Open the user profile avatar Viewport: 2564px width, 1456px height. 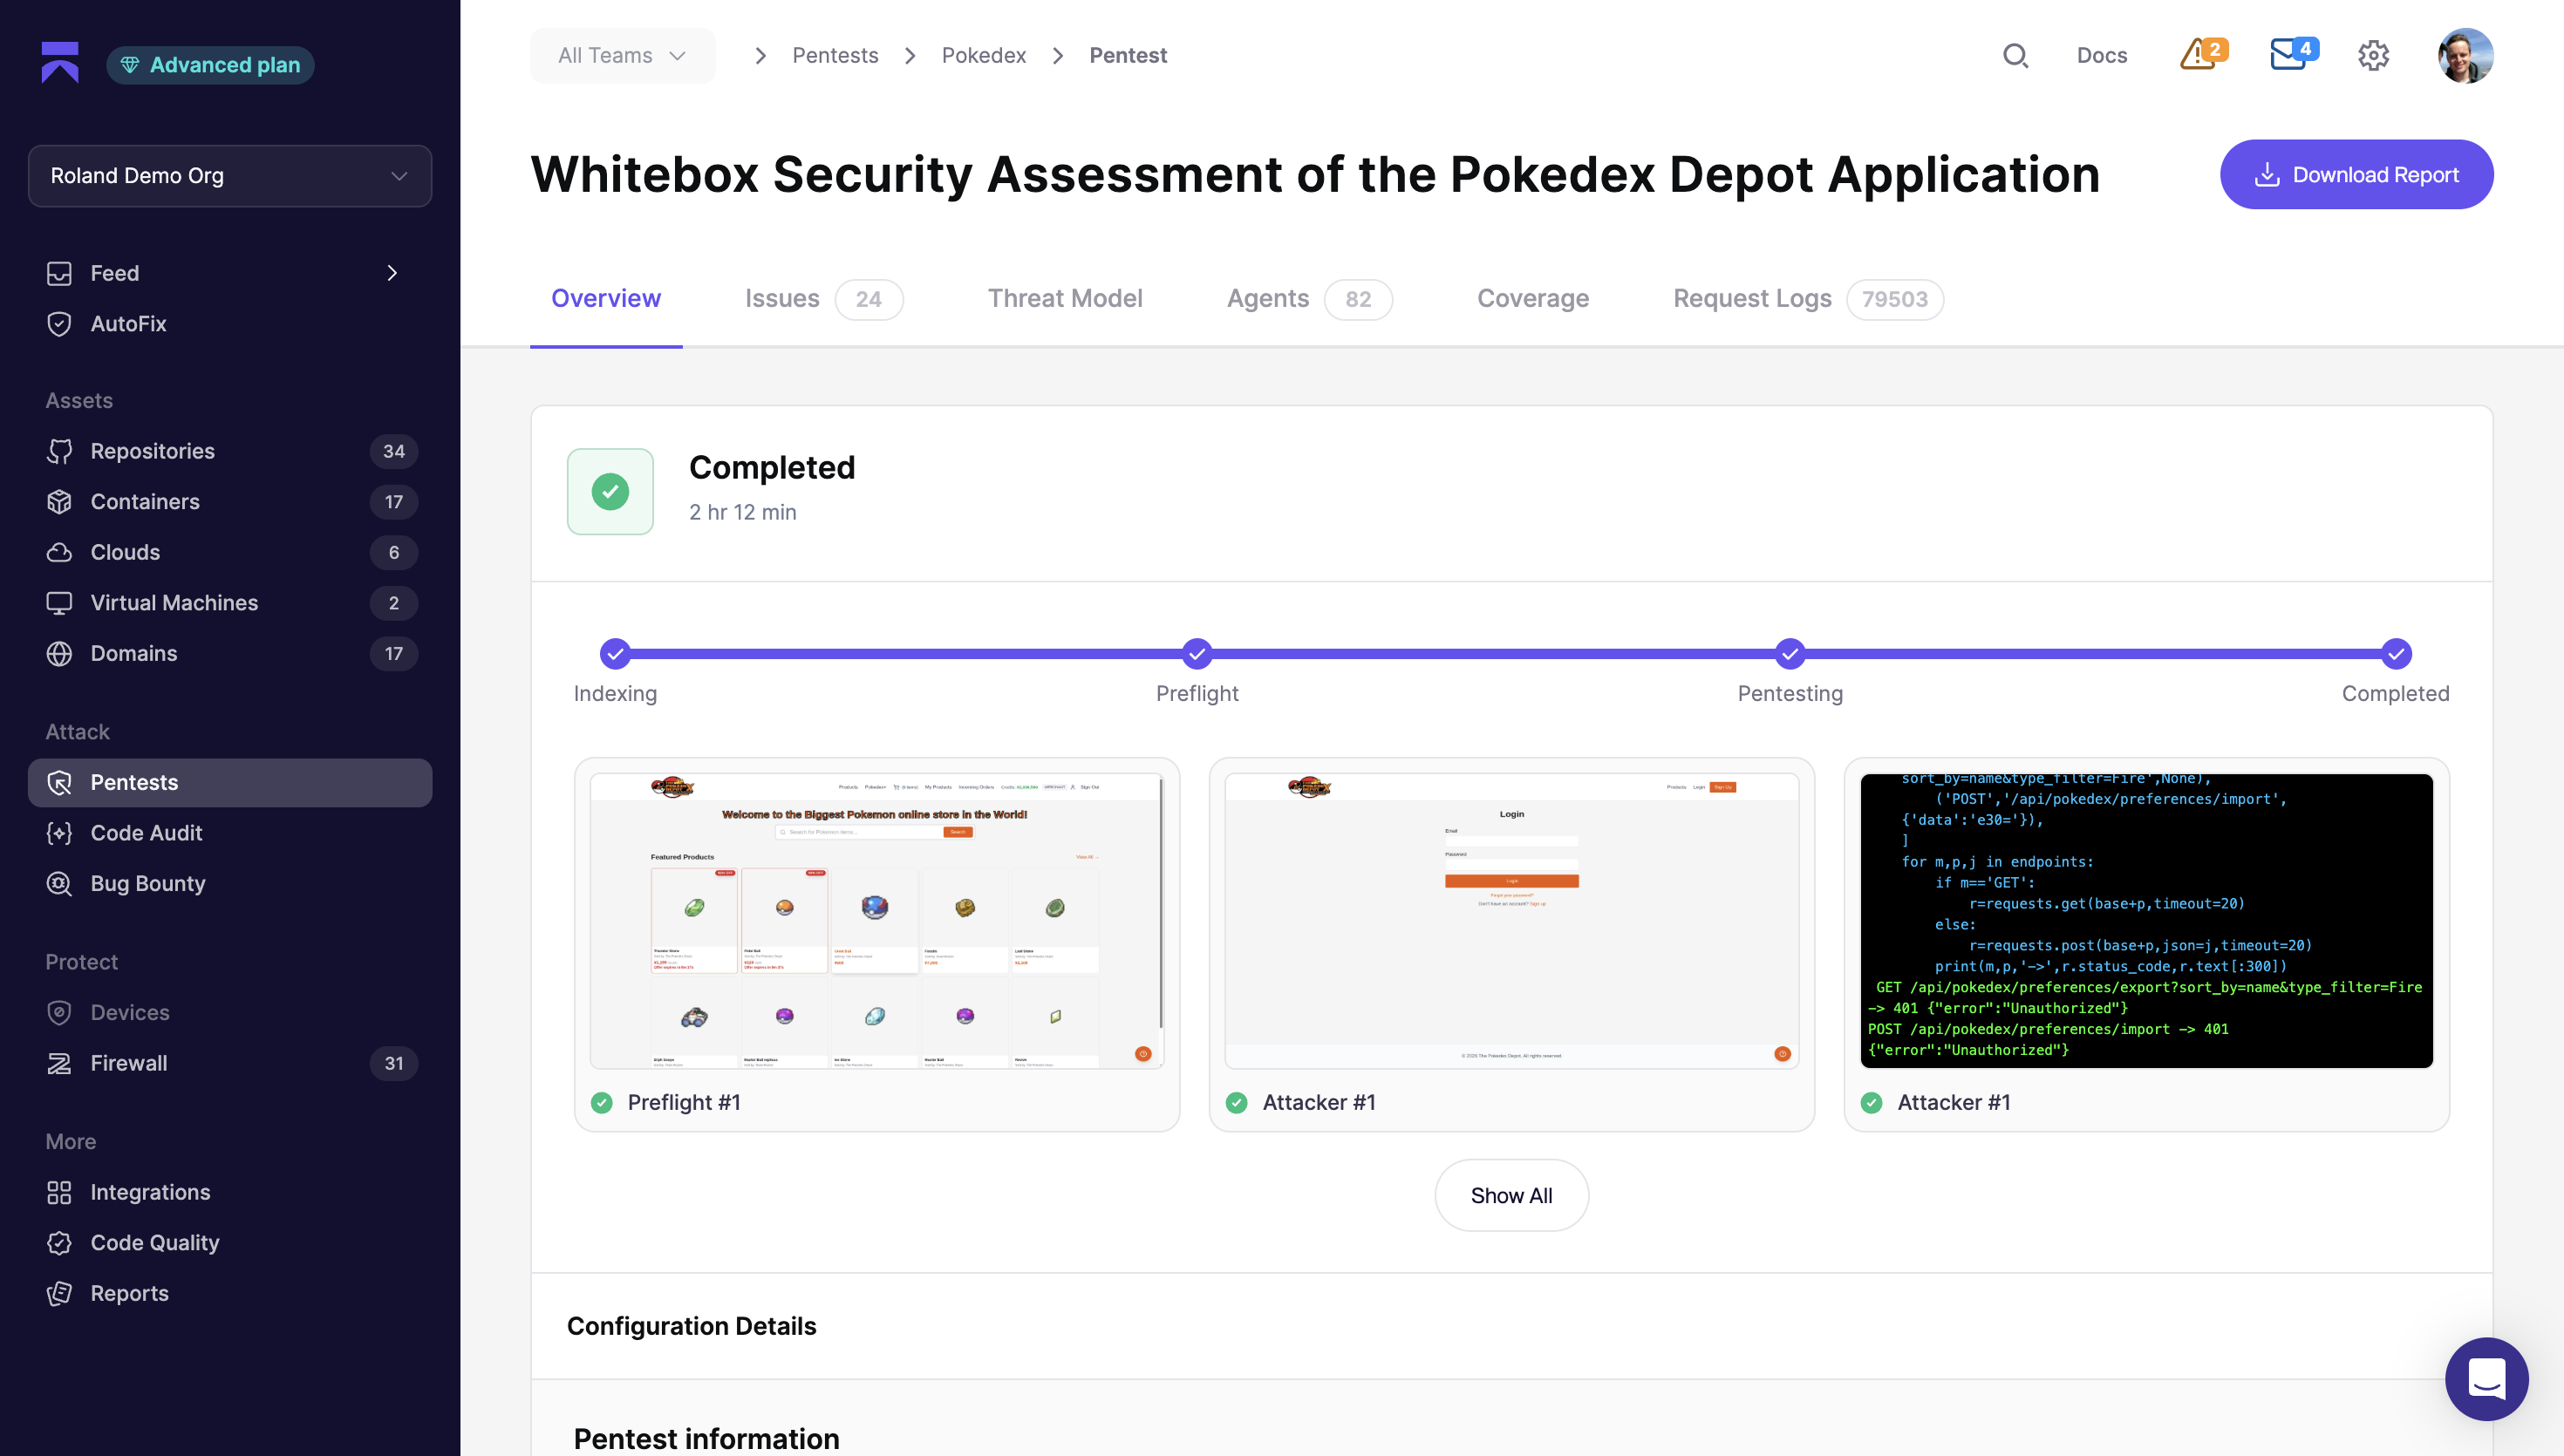(2465, 55)
